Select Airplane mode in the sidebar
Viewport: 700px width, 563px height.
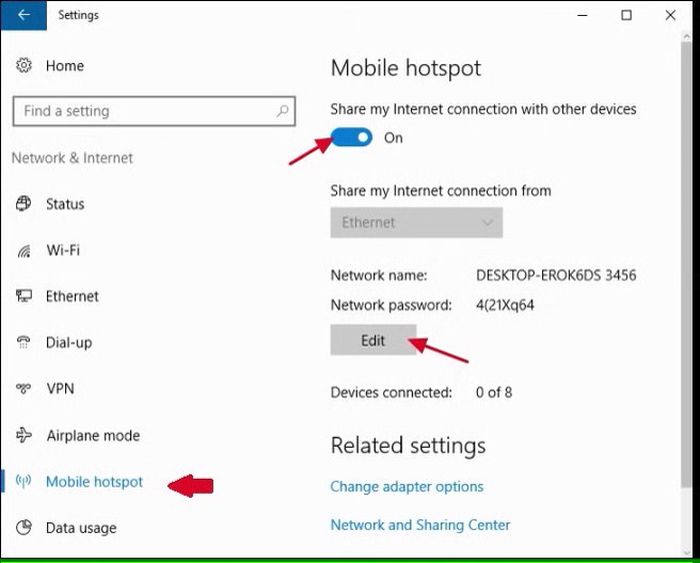[93, 435]
